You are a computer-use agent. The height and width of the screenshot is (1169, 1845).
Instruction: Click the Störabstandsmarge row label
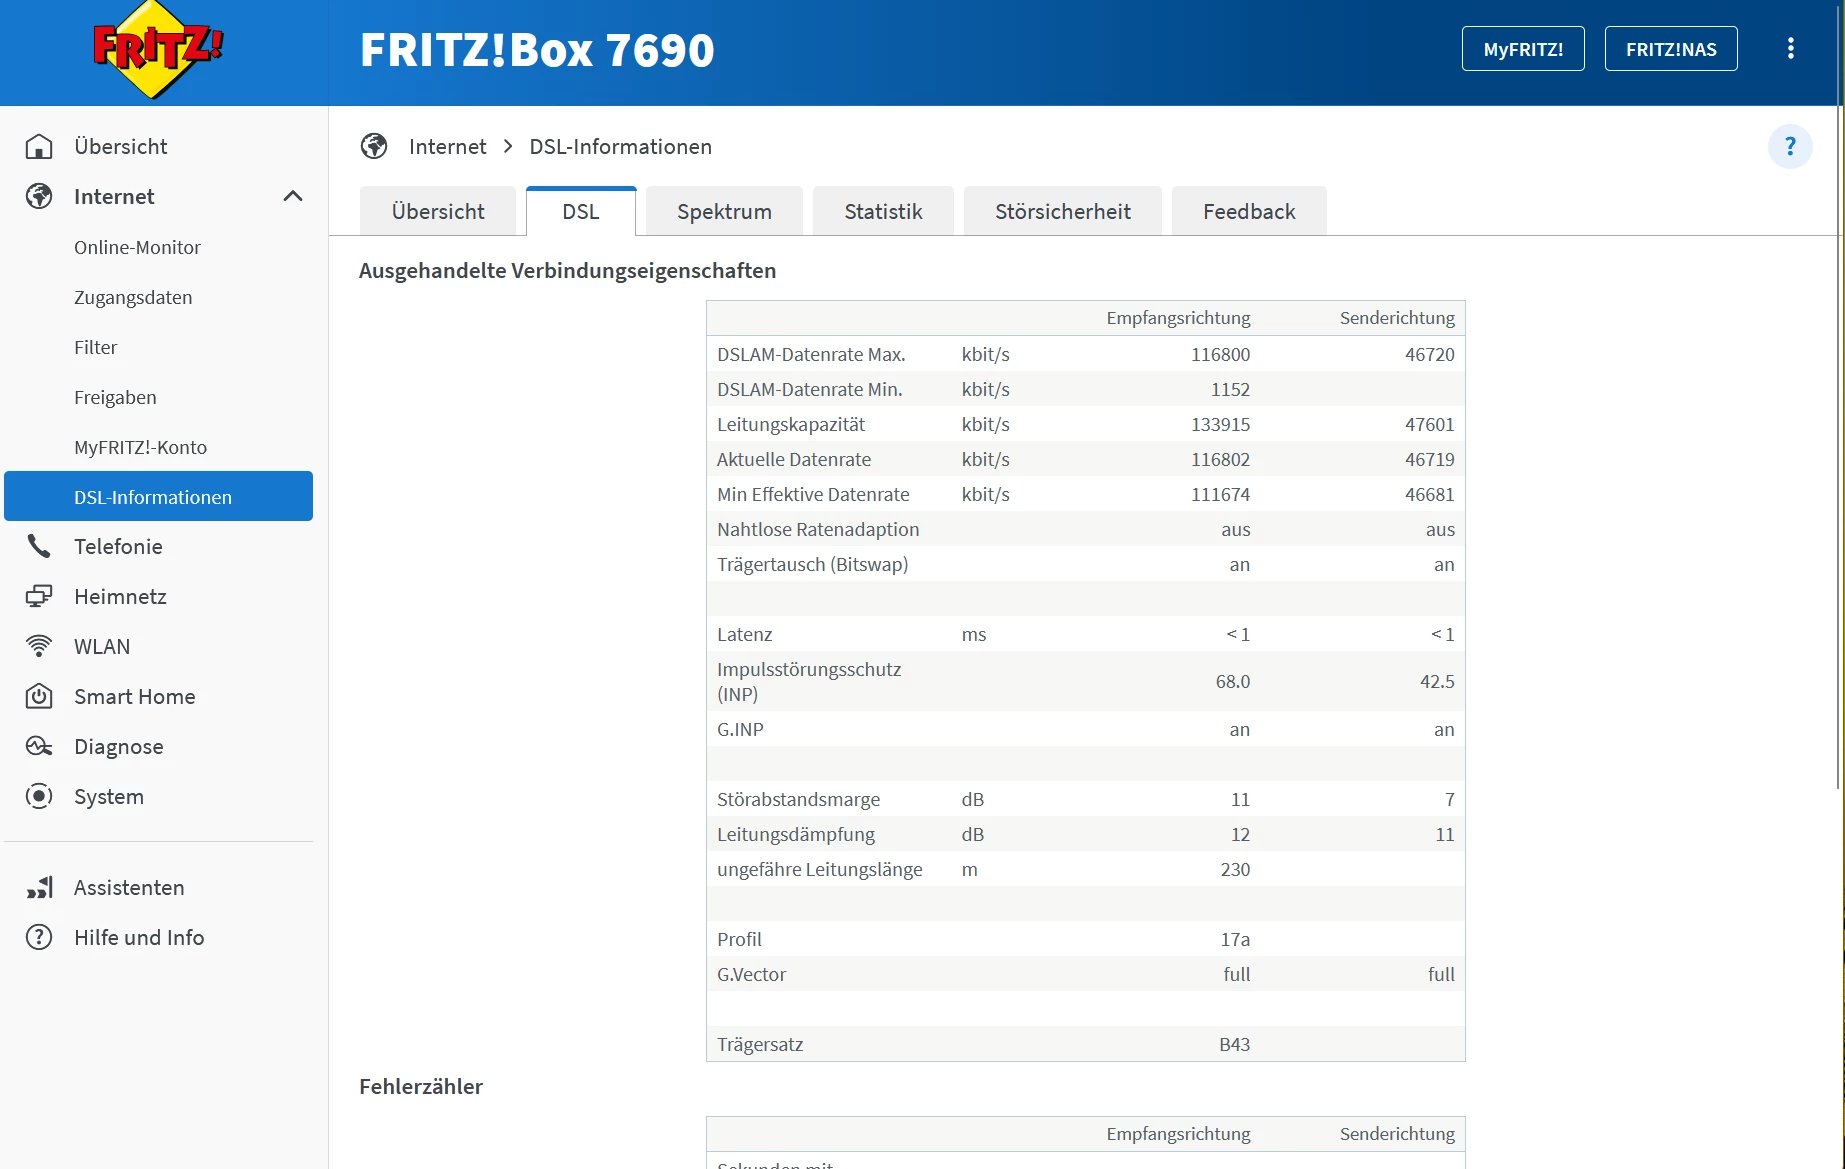(798, 799)
